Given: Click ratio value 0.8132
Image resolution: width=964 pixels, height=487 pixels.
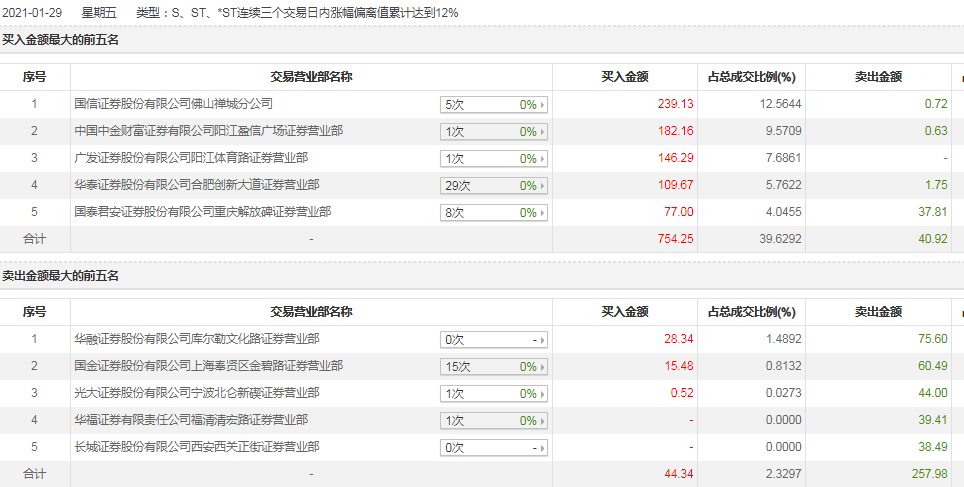Looking at the screenshot, I should pyautogui.click(x=783, y=366).
